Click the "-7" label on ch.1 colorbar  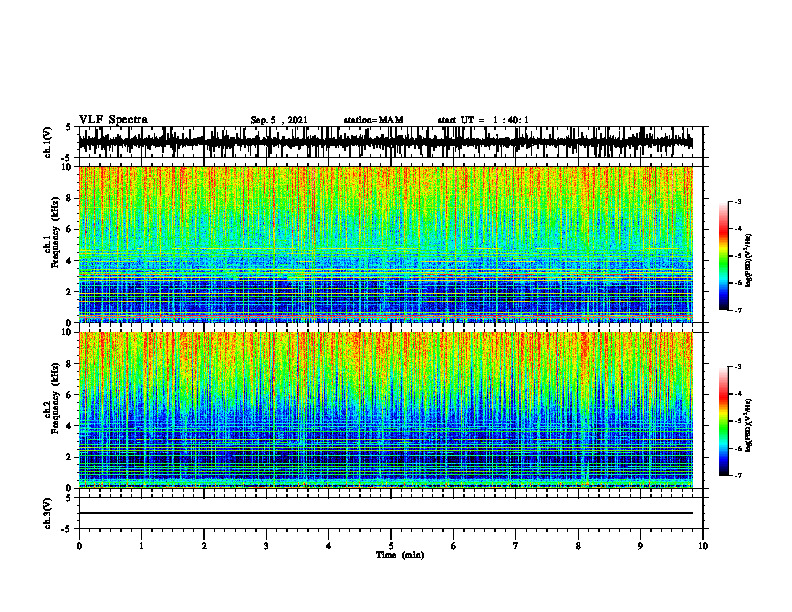coord(738,311)
